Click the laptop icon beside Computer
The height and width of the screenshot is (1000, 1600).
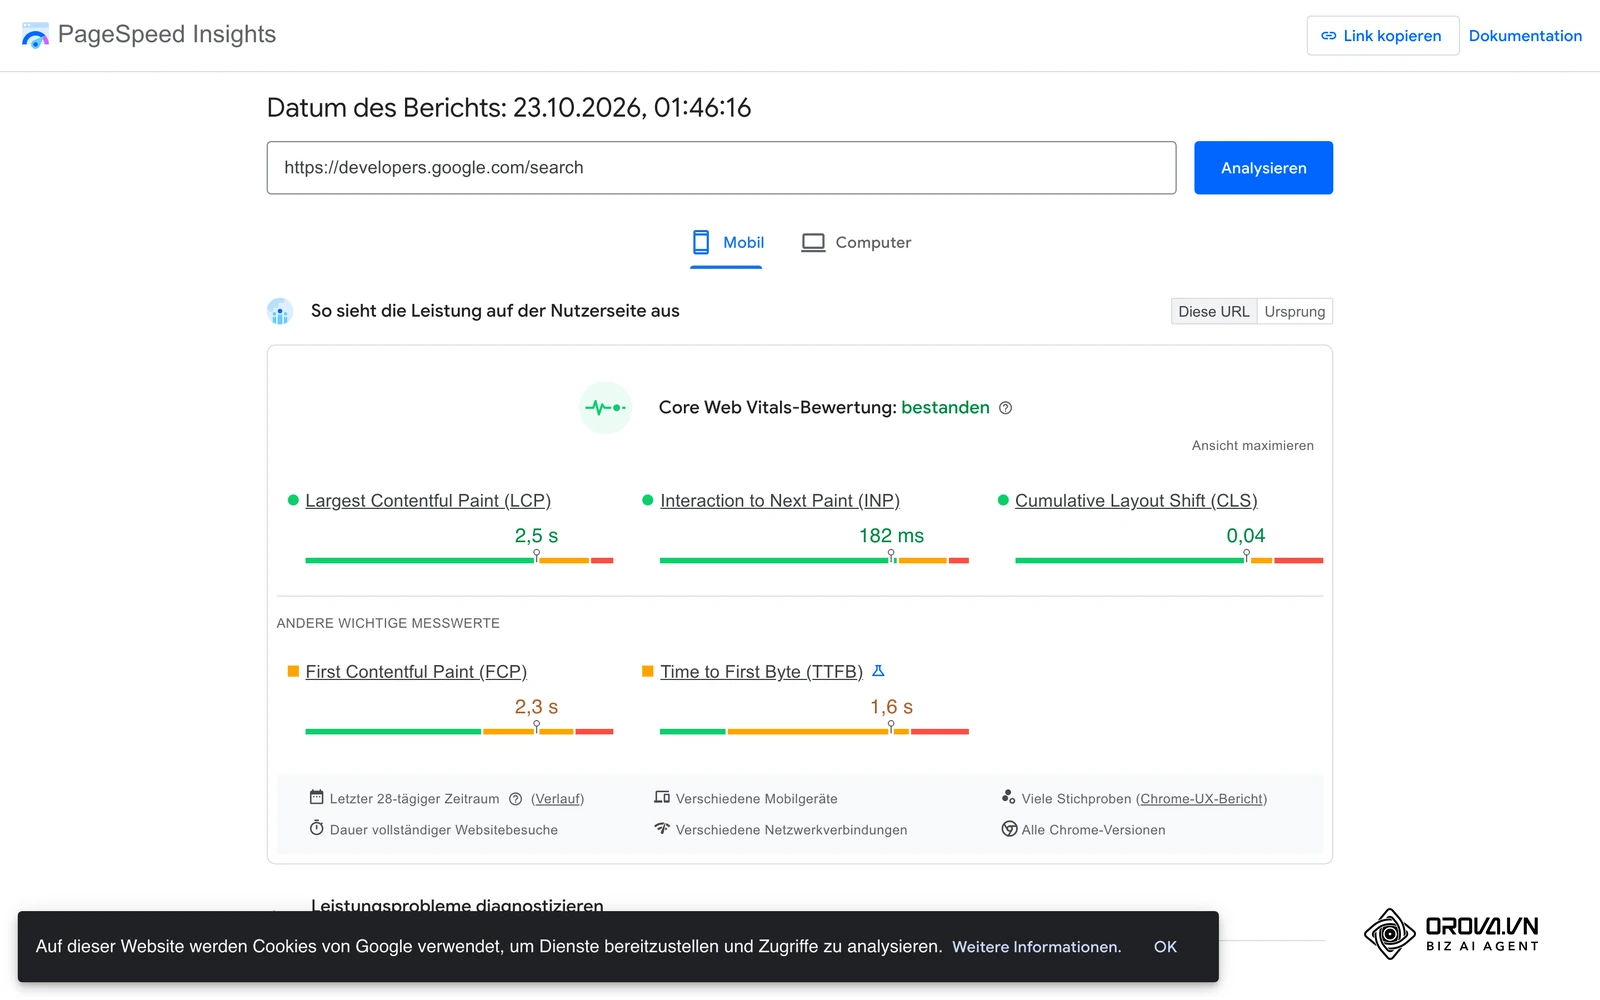[x=813, y=243]
